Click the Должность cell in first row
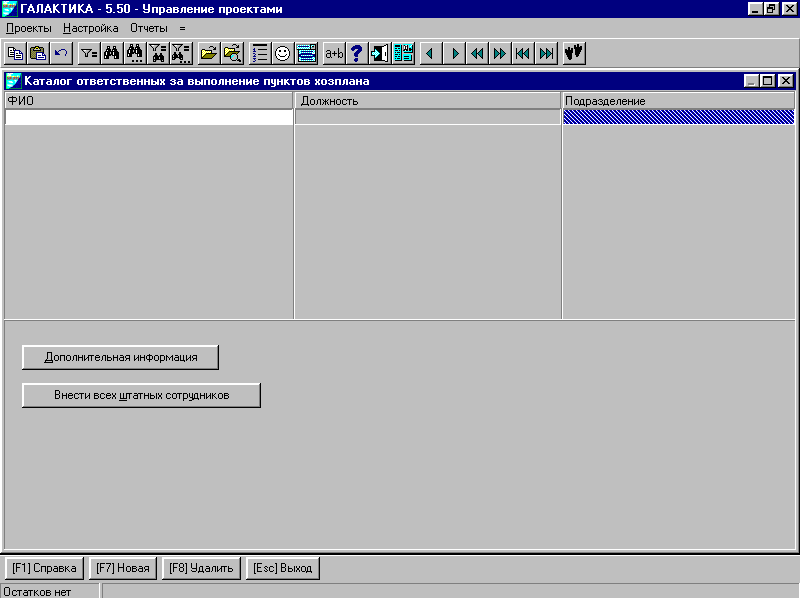The height and width of the screenshot is (600, 800). pos(428,117)
